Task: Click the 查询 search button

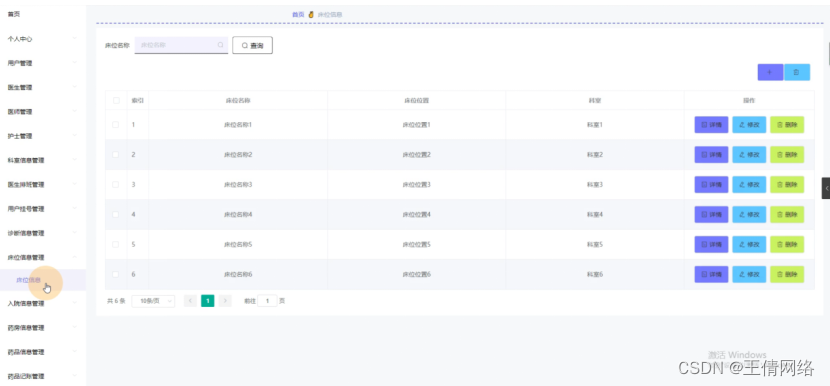Action: 252,46
